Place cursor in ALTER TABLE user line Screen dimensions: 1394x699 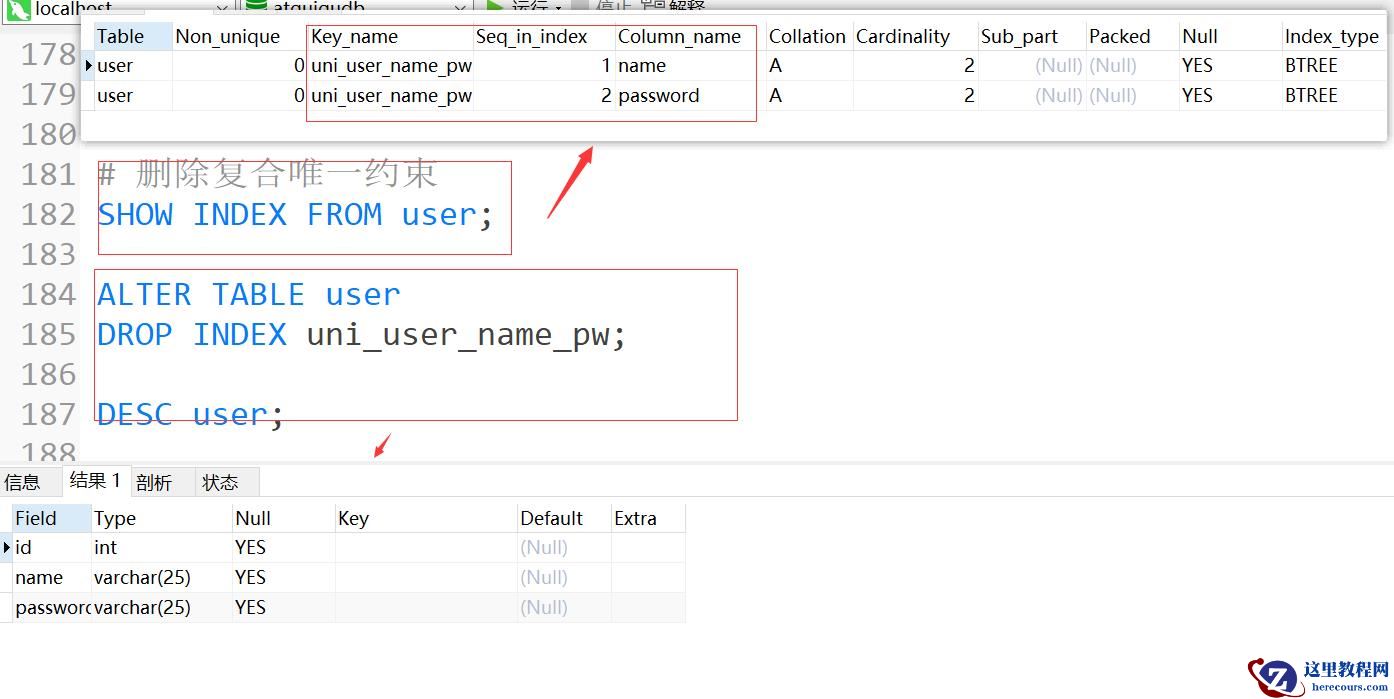click(x=249, y=294)
